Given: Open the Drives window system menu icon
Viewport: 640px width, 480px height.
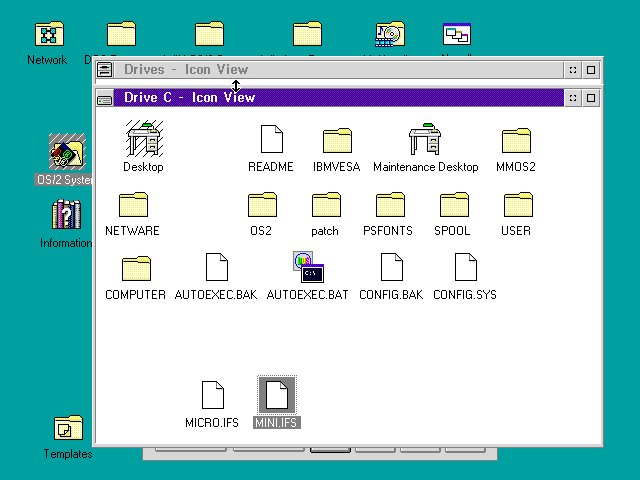Looking at the screenshot, I should [x=105, y=69].
